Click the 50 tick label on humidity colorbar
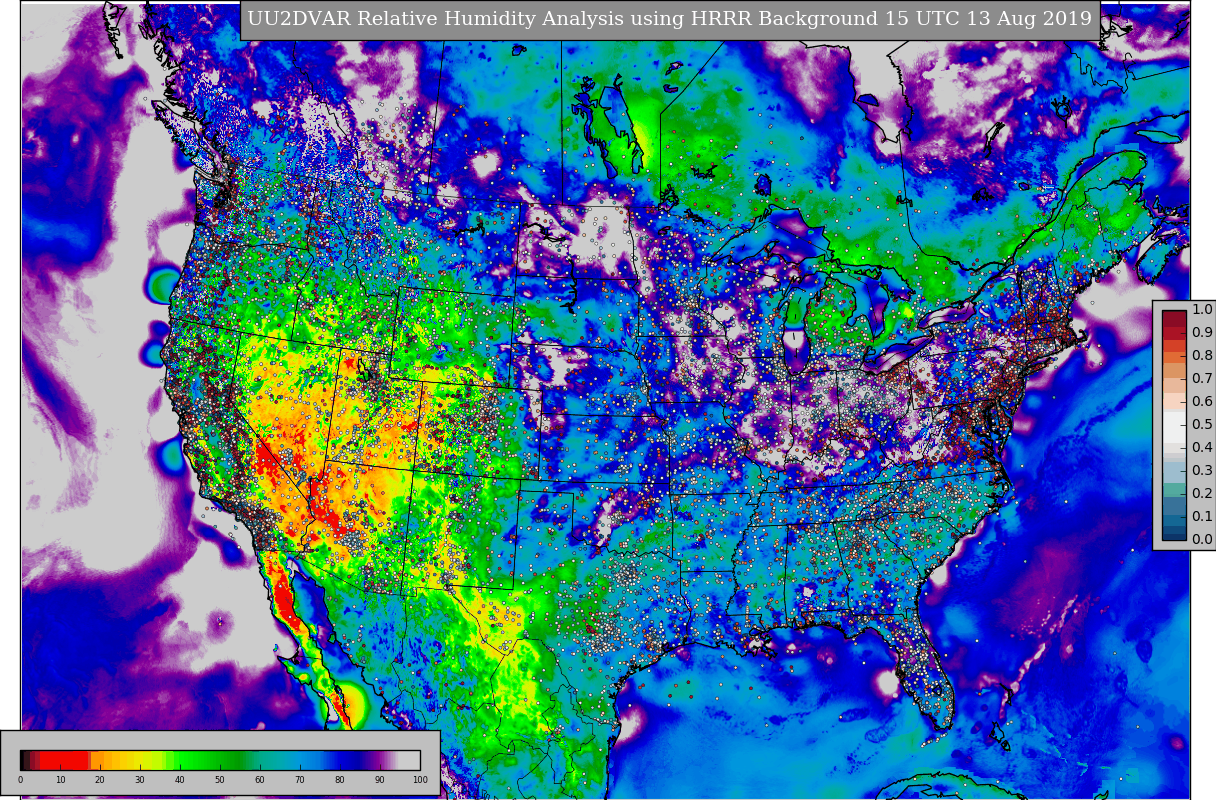1216x800 pixels. [x=220, y=780]
